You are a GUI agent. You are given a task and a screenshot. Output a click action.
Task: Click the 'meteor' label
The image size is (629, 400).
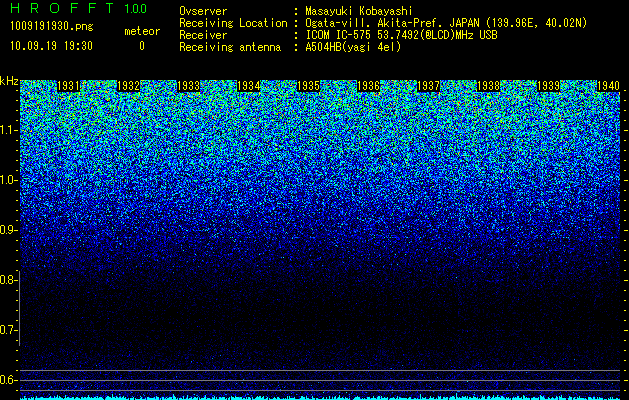click(142, 31)
